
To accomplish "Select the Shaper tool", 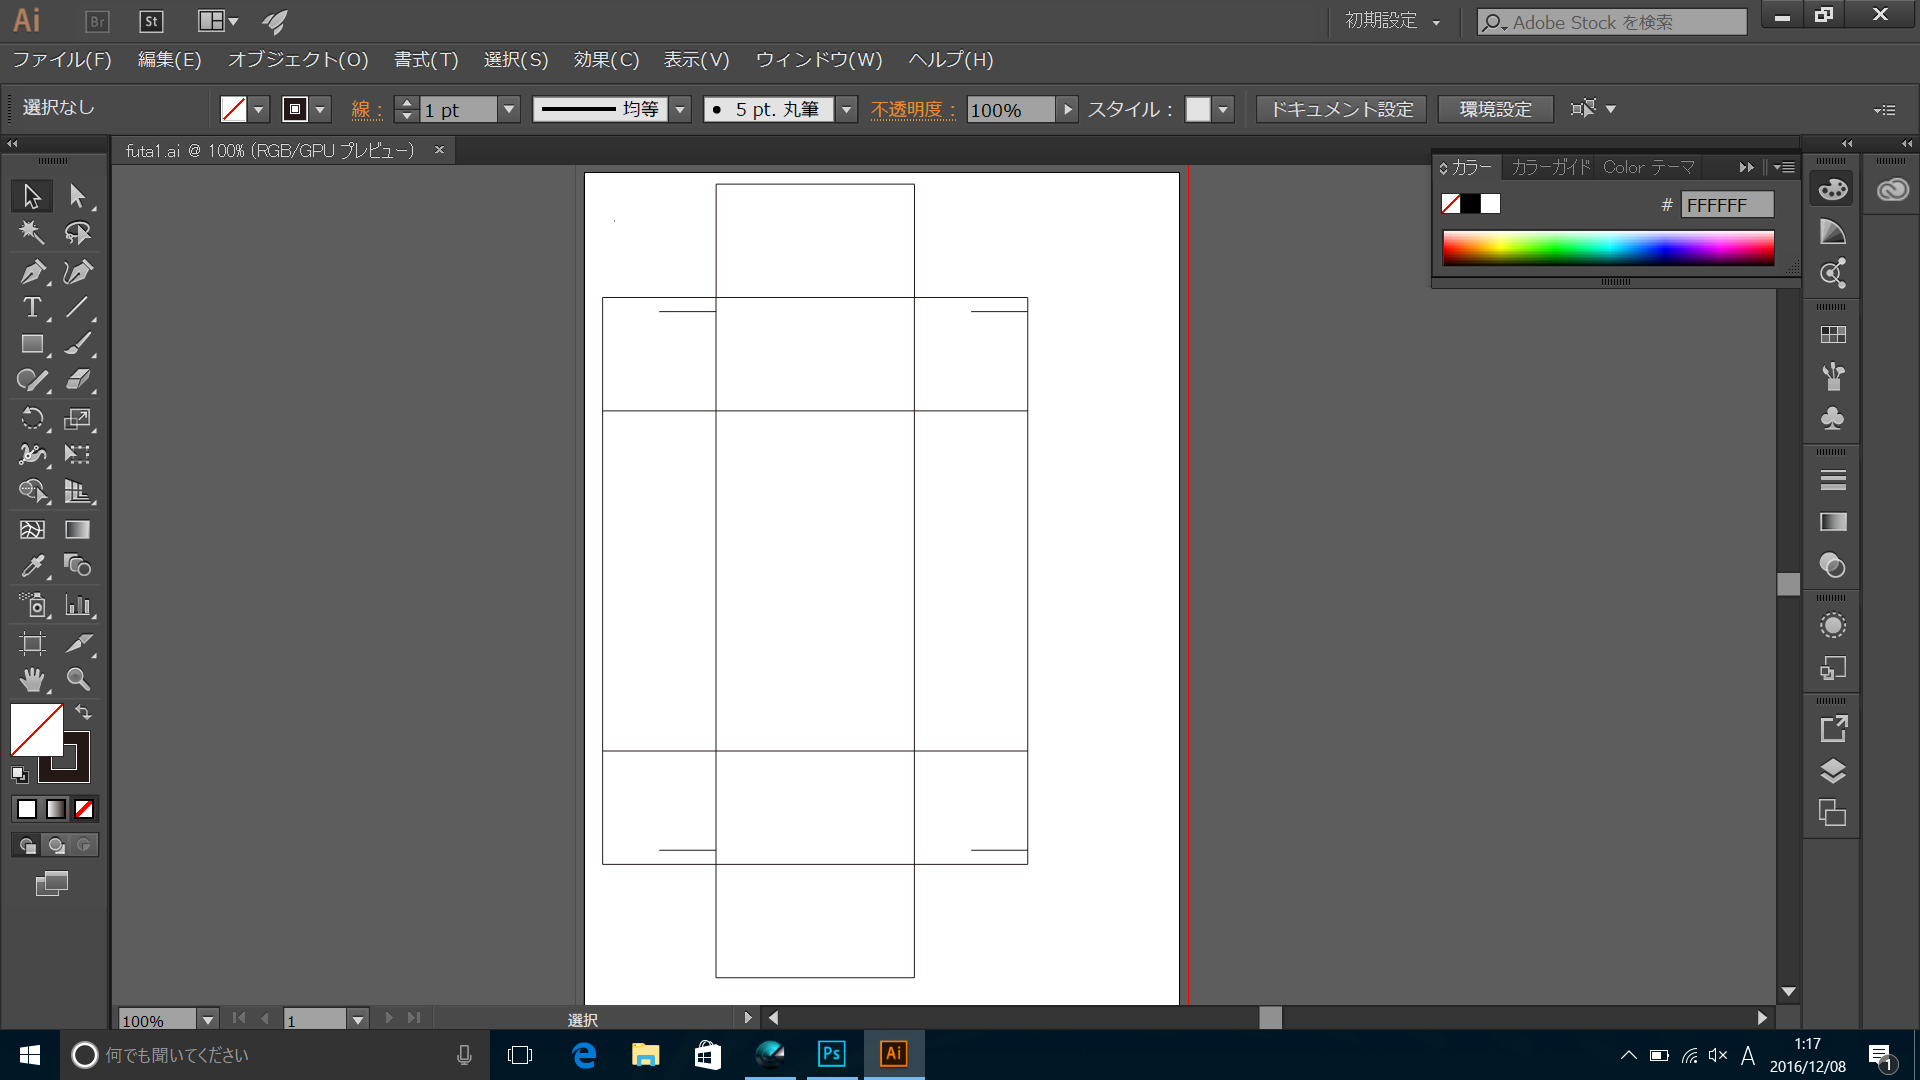I will click(x=32, y=380).
